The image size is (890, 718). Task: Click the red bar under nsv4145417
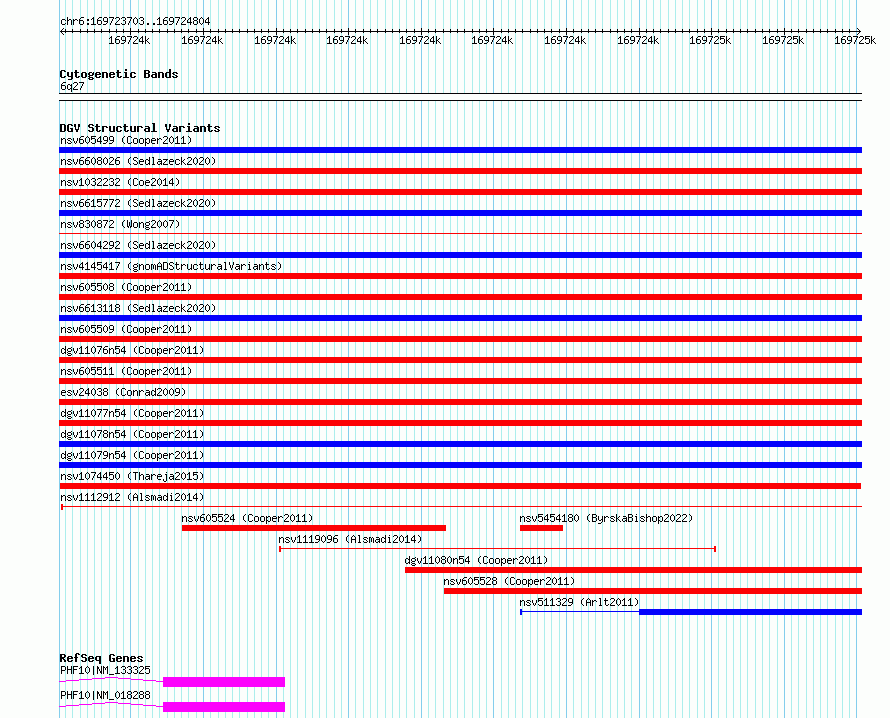[x=460, y=276]
